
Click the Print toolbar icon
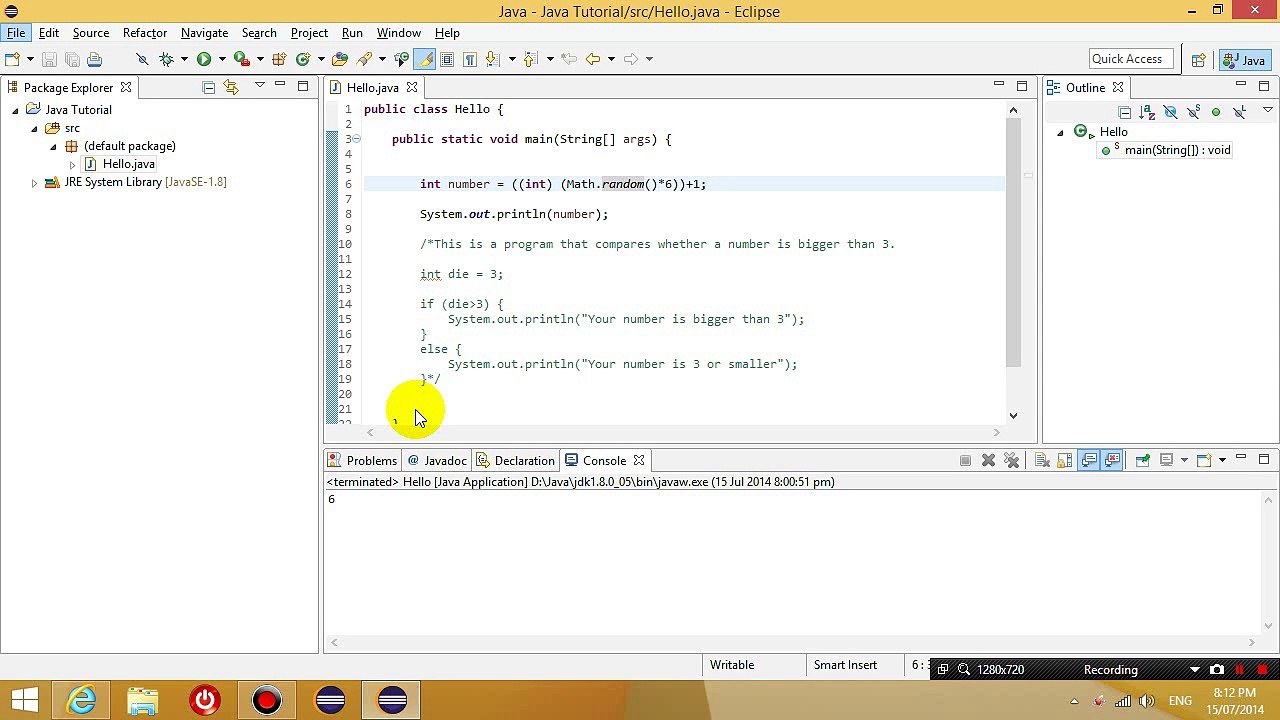point(94,59)
